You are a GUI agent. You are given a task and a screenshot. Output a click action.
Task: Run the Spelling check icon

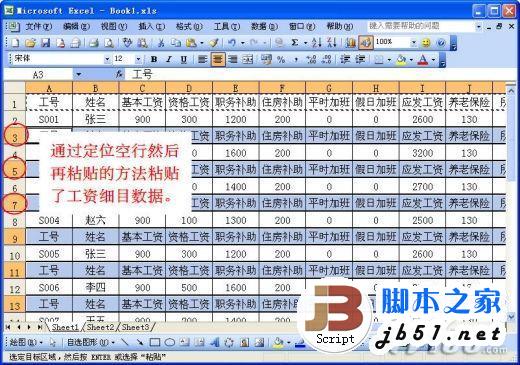coord(127,43)
